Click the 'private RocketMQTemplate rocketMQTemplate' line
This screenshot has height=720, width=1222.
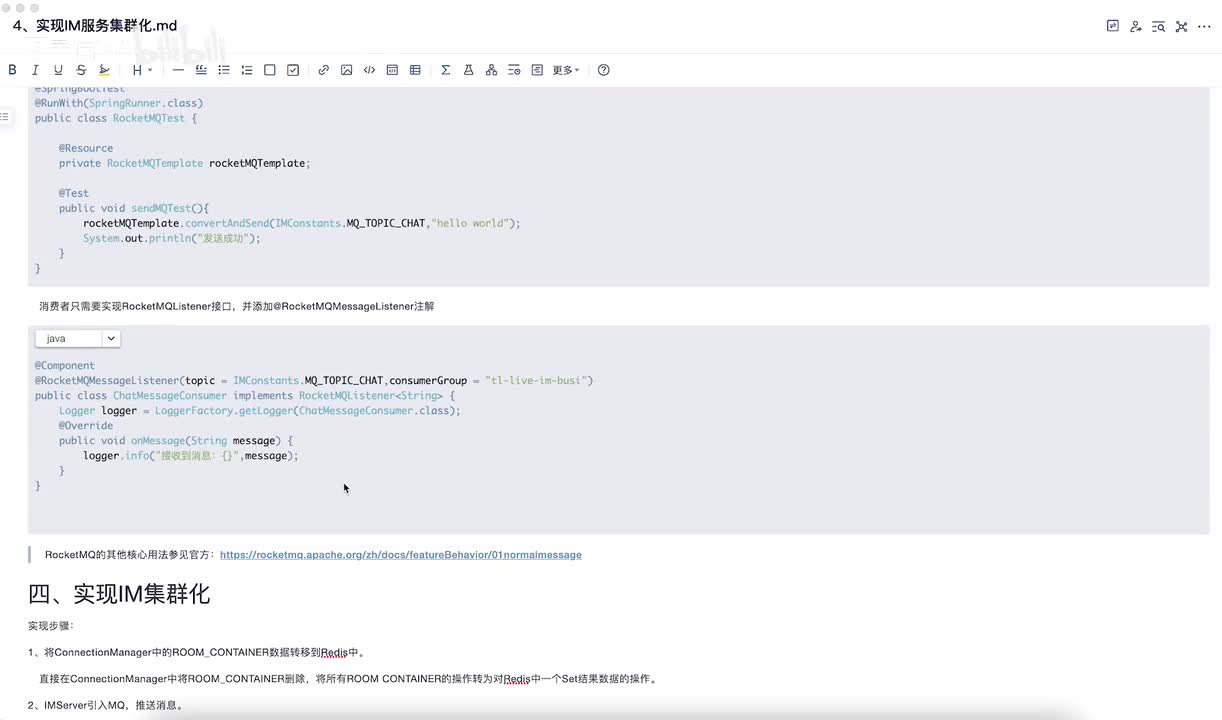tap(185, 163)
